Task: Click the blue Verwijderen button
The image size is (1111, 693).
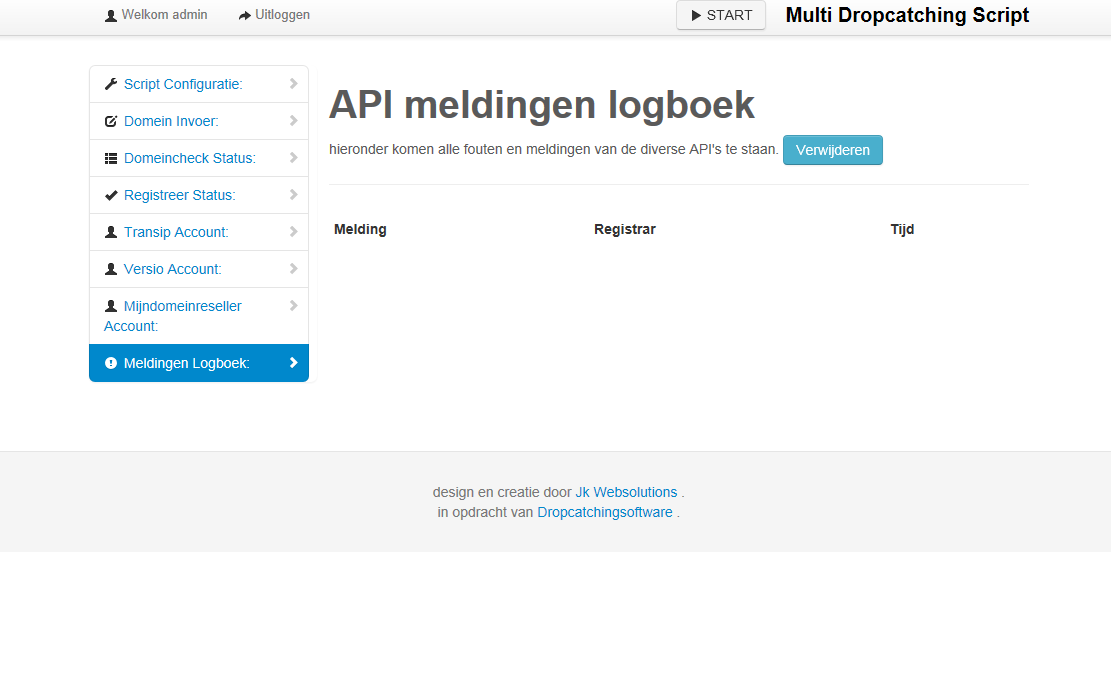Action: tap(832, 150)
